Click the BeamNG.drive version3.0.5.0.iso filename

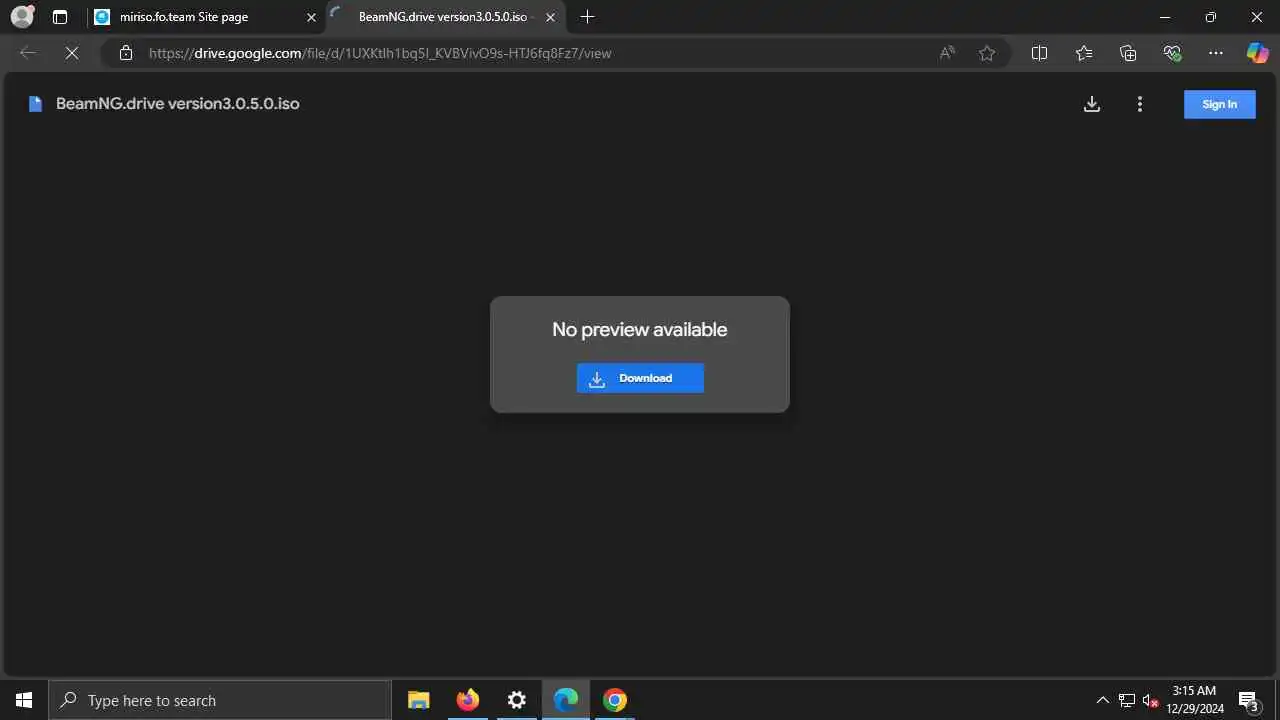click(178, 104)
